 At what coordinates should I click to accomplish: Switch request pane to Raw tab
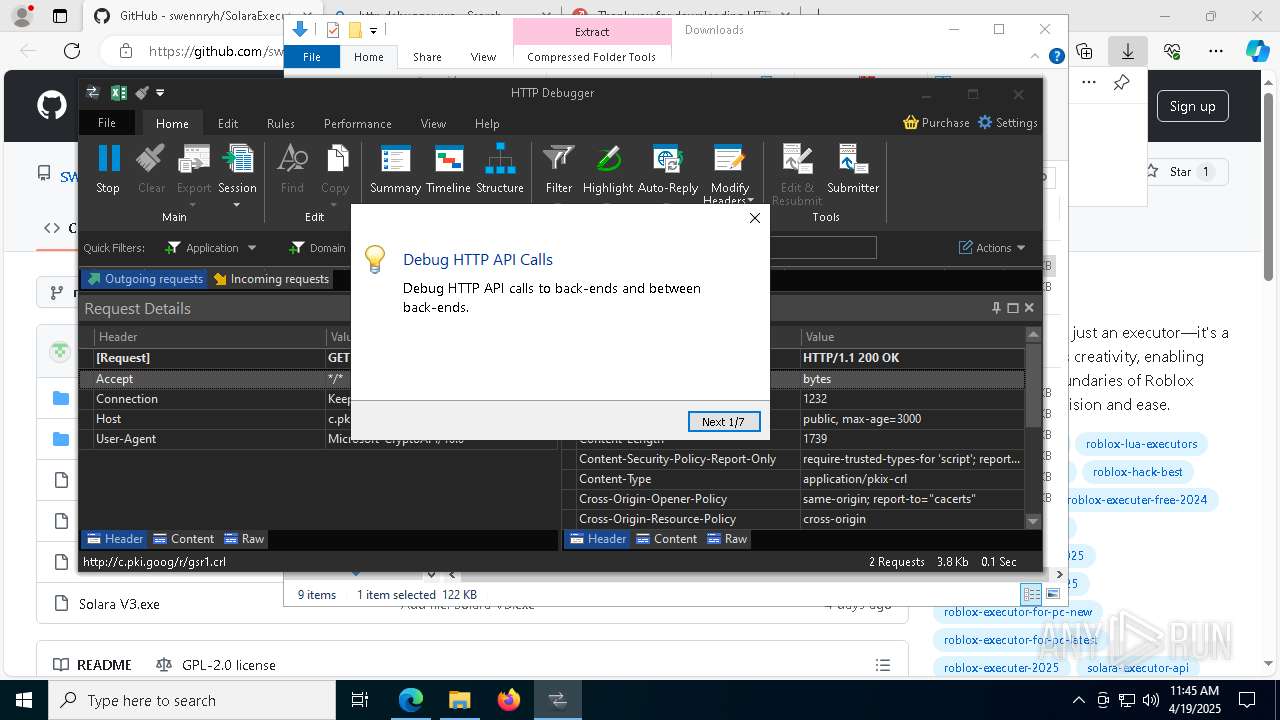tap(244, 539)
